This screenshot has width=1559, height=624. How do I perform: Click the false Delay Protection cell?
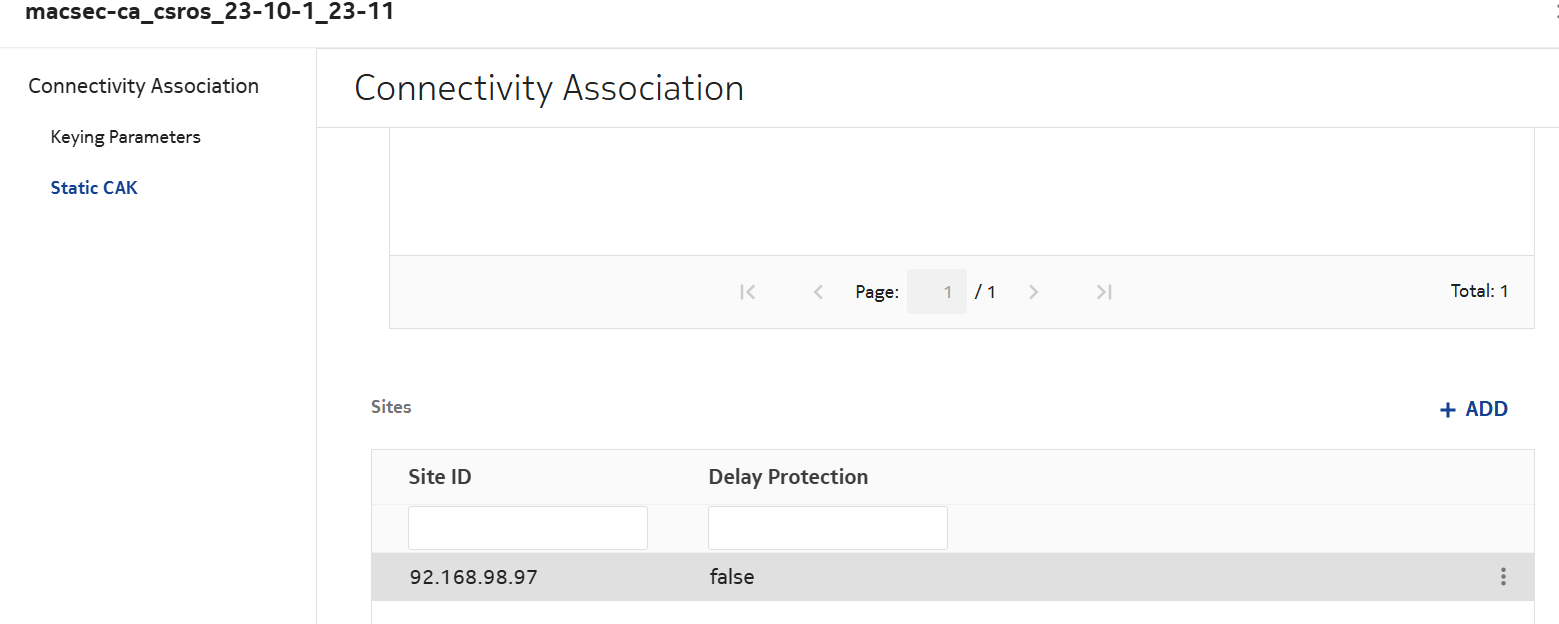click(x=732, y=577)
